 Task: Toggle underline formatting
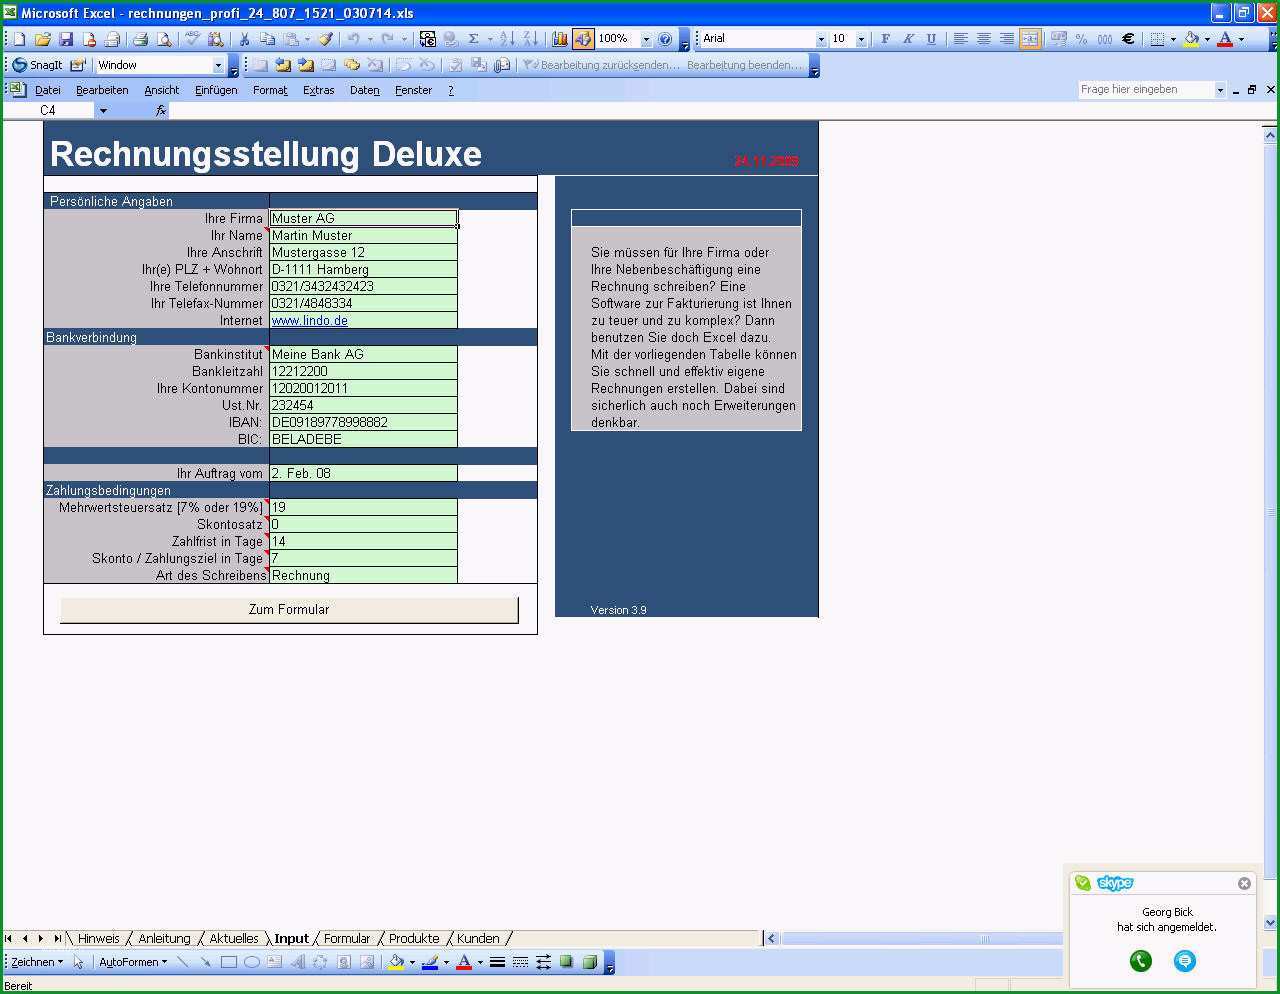pos(931,39)
